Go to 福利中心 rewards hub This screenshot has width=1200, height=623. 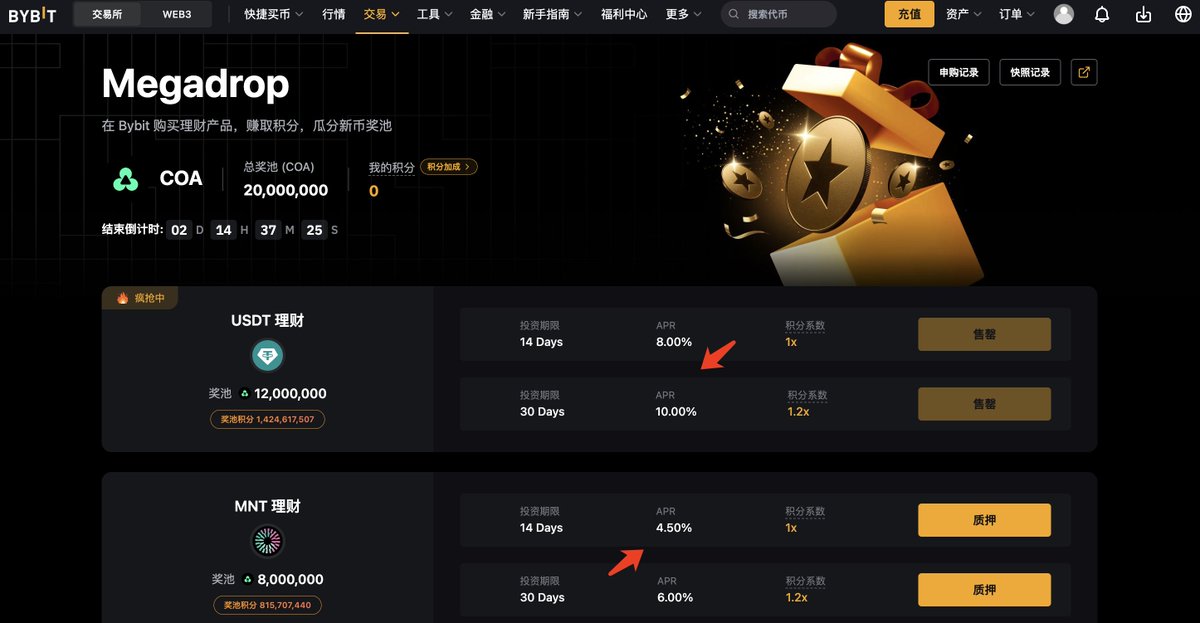[624, 14]
